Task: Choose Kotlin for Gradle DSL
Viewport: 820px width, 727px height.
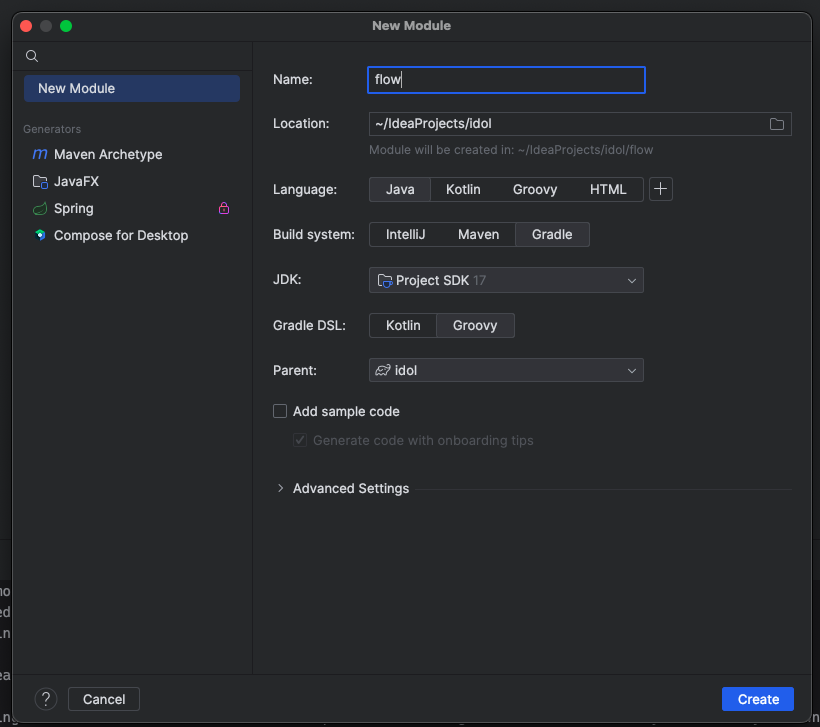Action: (403, 325)
